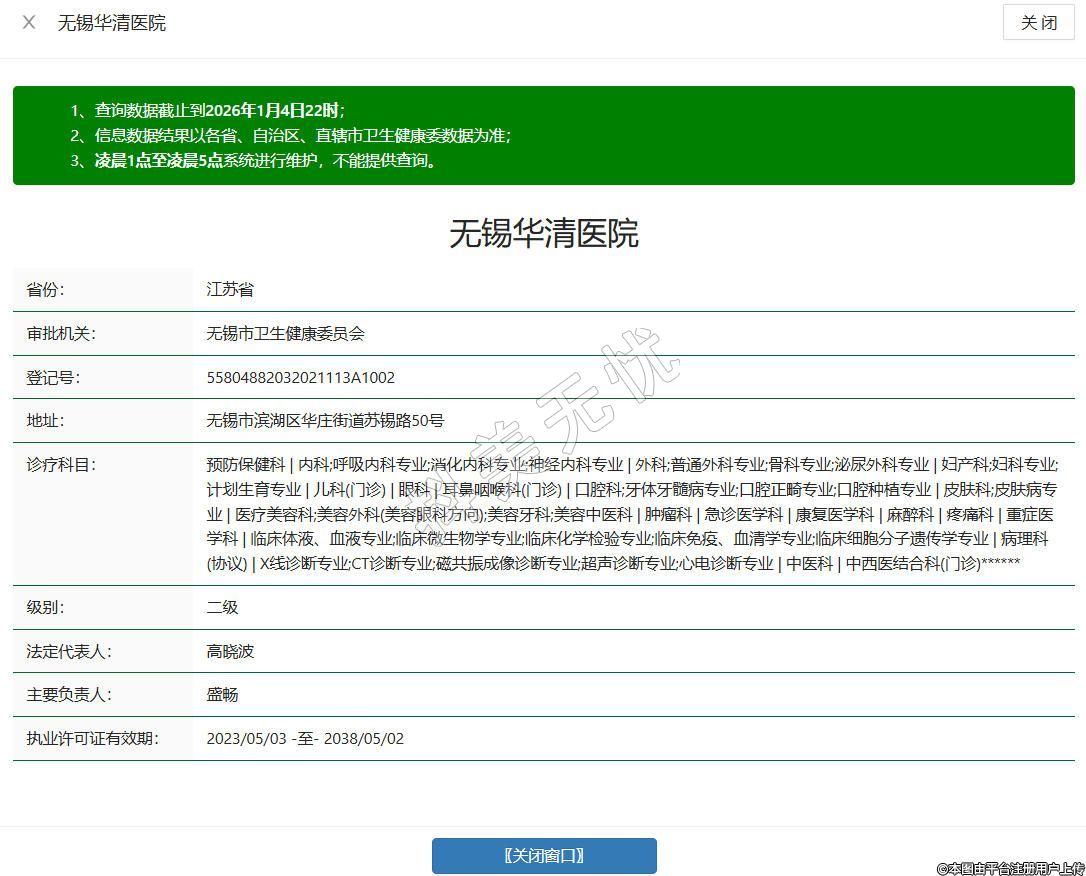Select the main responsible person 盛畅
The width and height of the screenshot is (1086, 876).
(222, 695)
